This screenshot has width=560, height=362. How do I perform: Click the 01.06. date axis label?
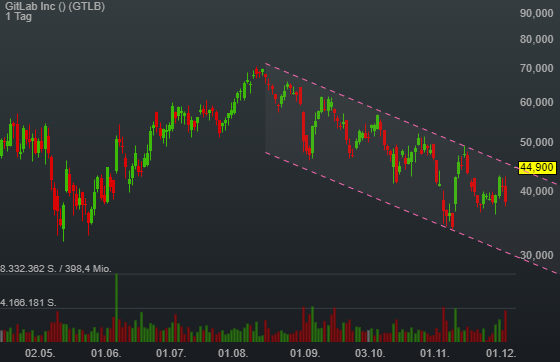tap(106, 353)
